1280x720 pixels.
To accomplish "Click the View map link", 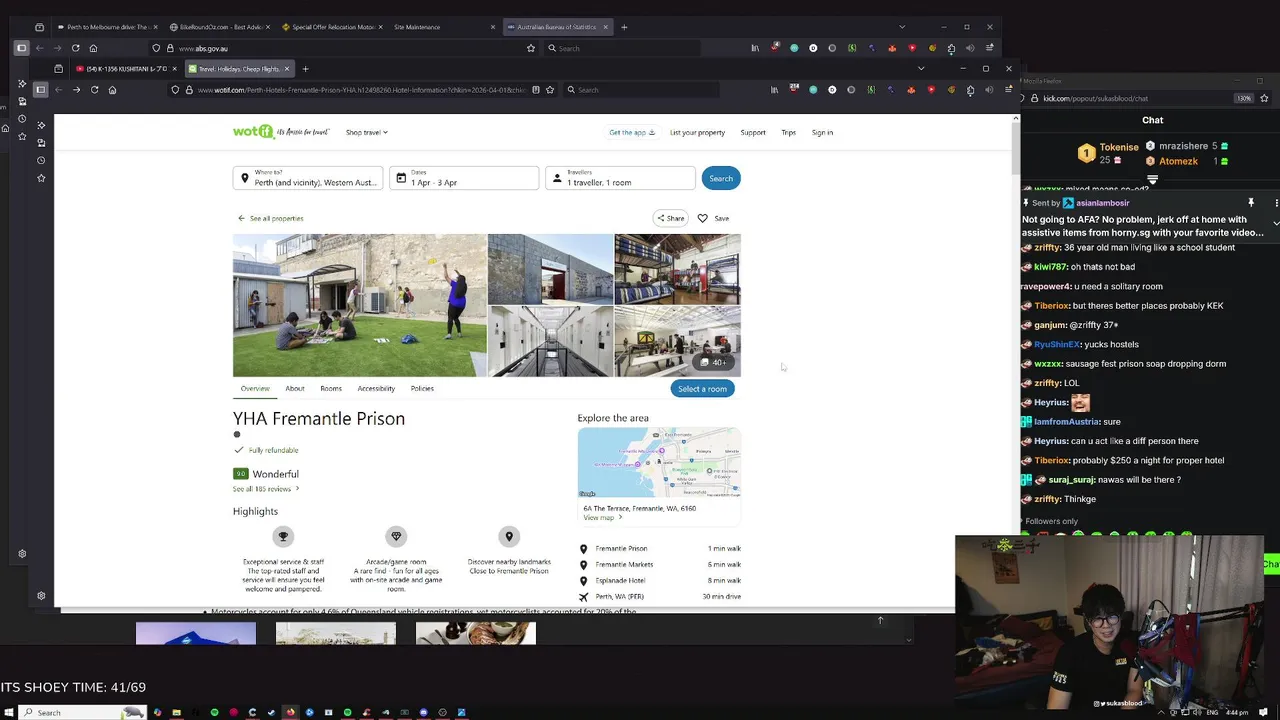I will click(603, 518).
